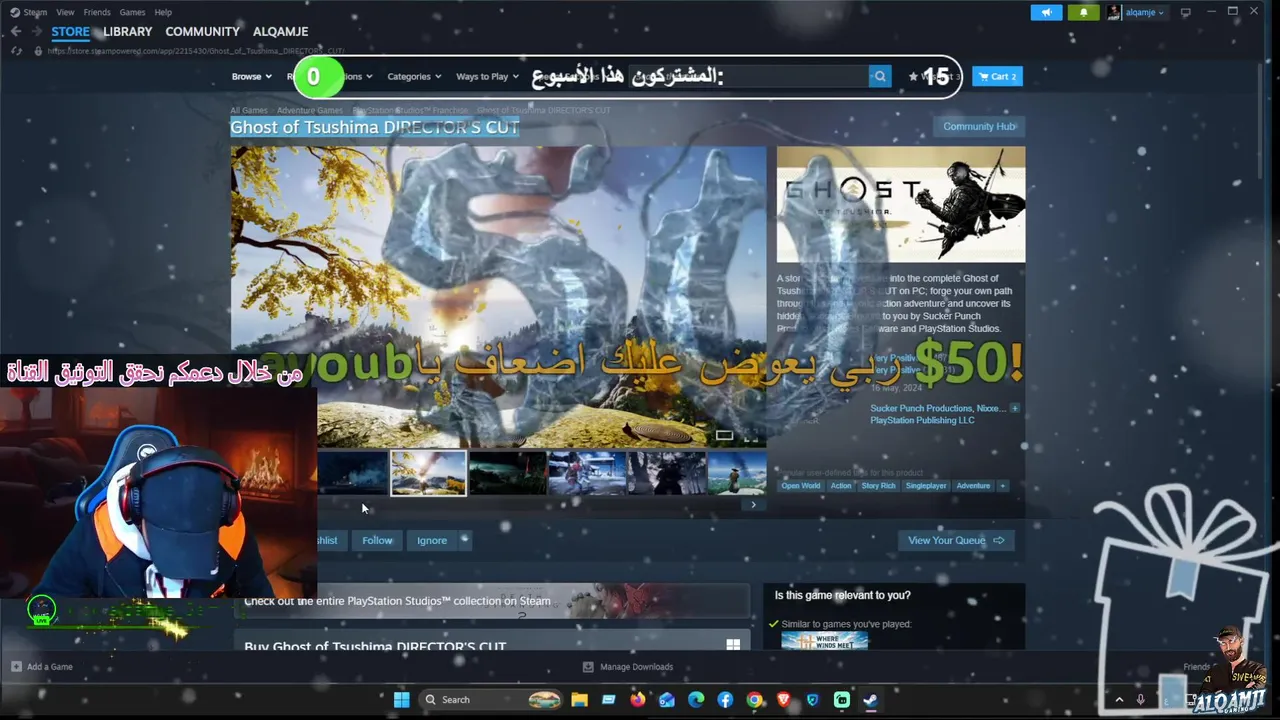This screenshot has width=1280, height=720.
Task: Go back with the navigation arrow
Action: click(x=15, y=32)
